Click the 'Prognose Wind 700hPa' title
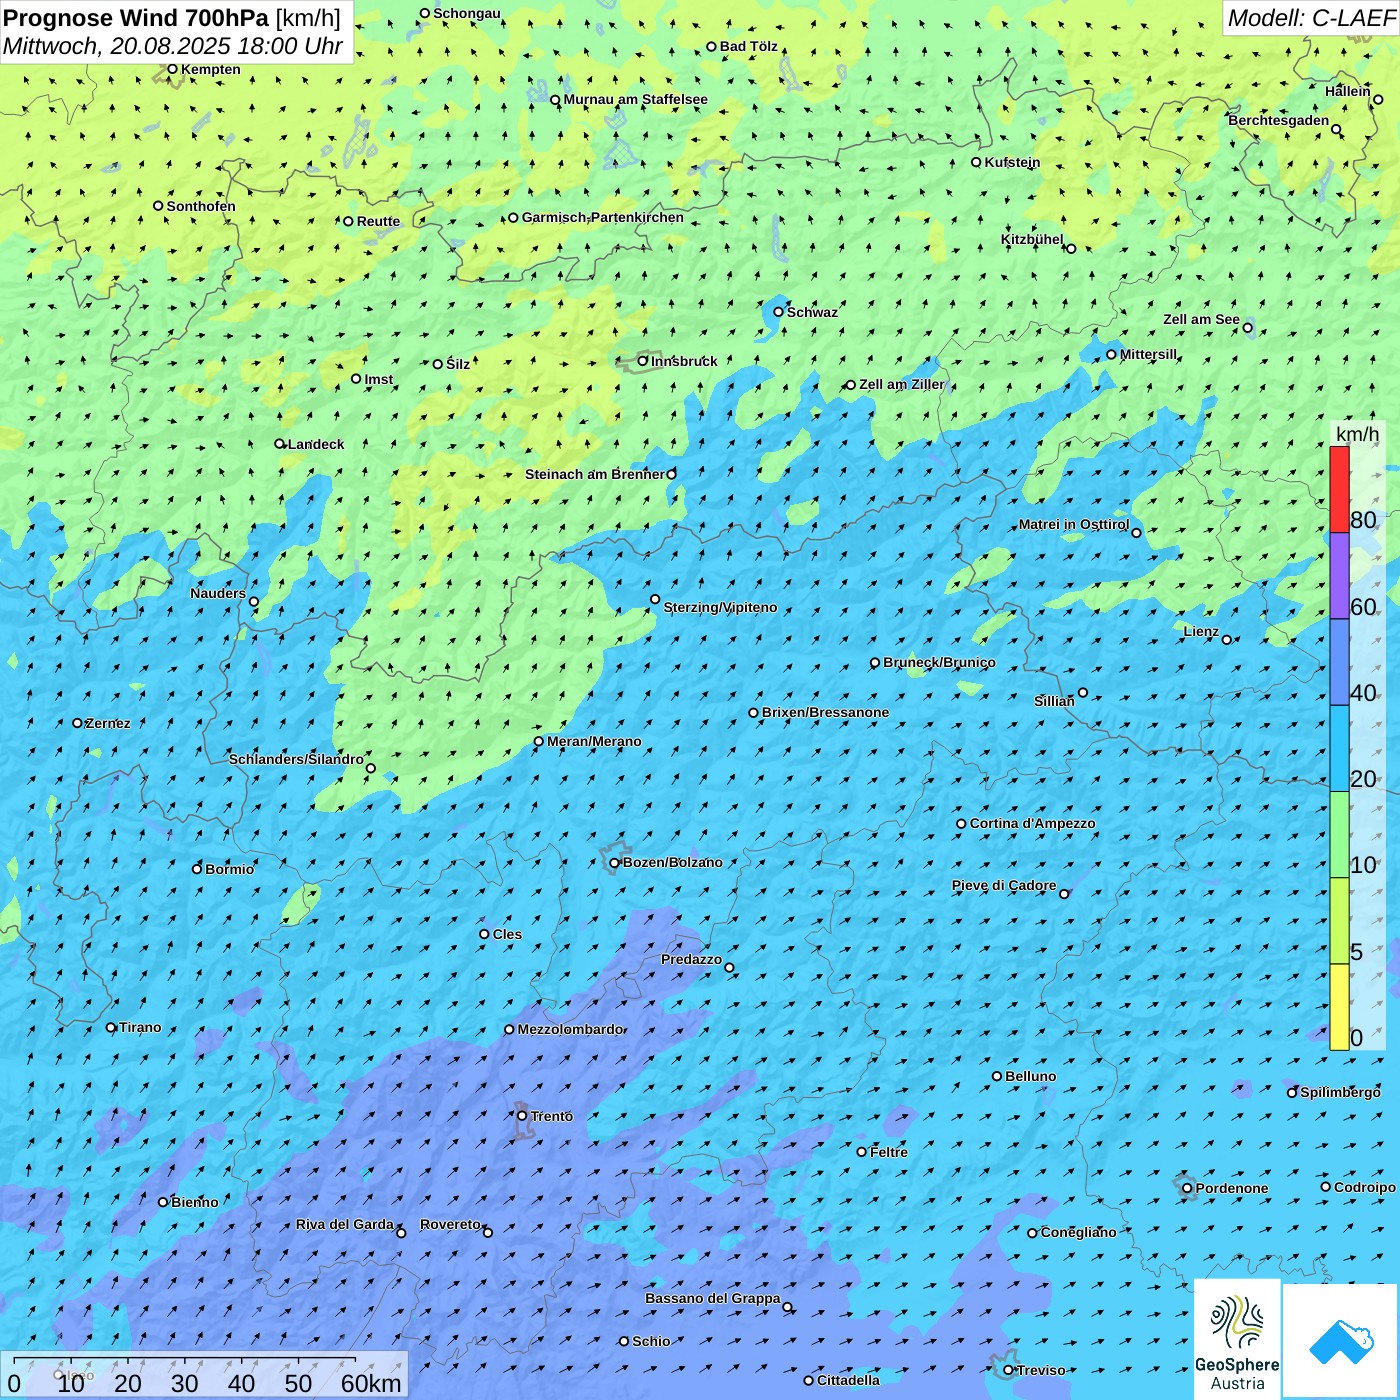 136,18
